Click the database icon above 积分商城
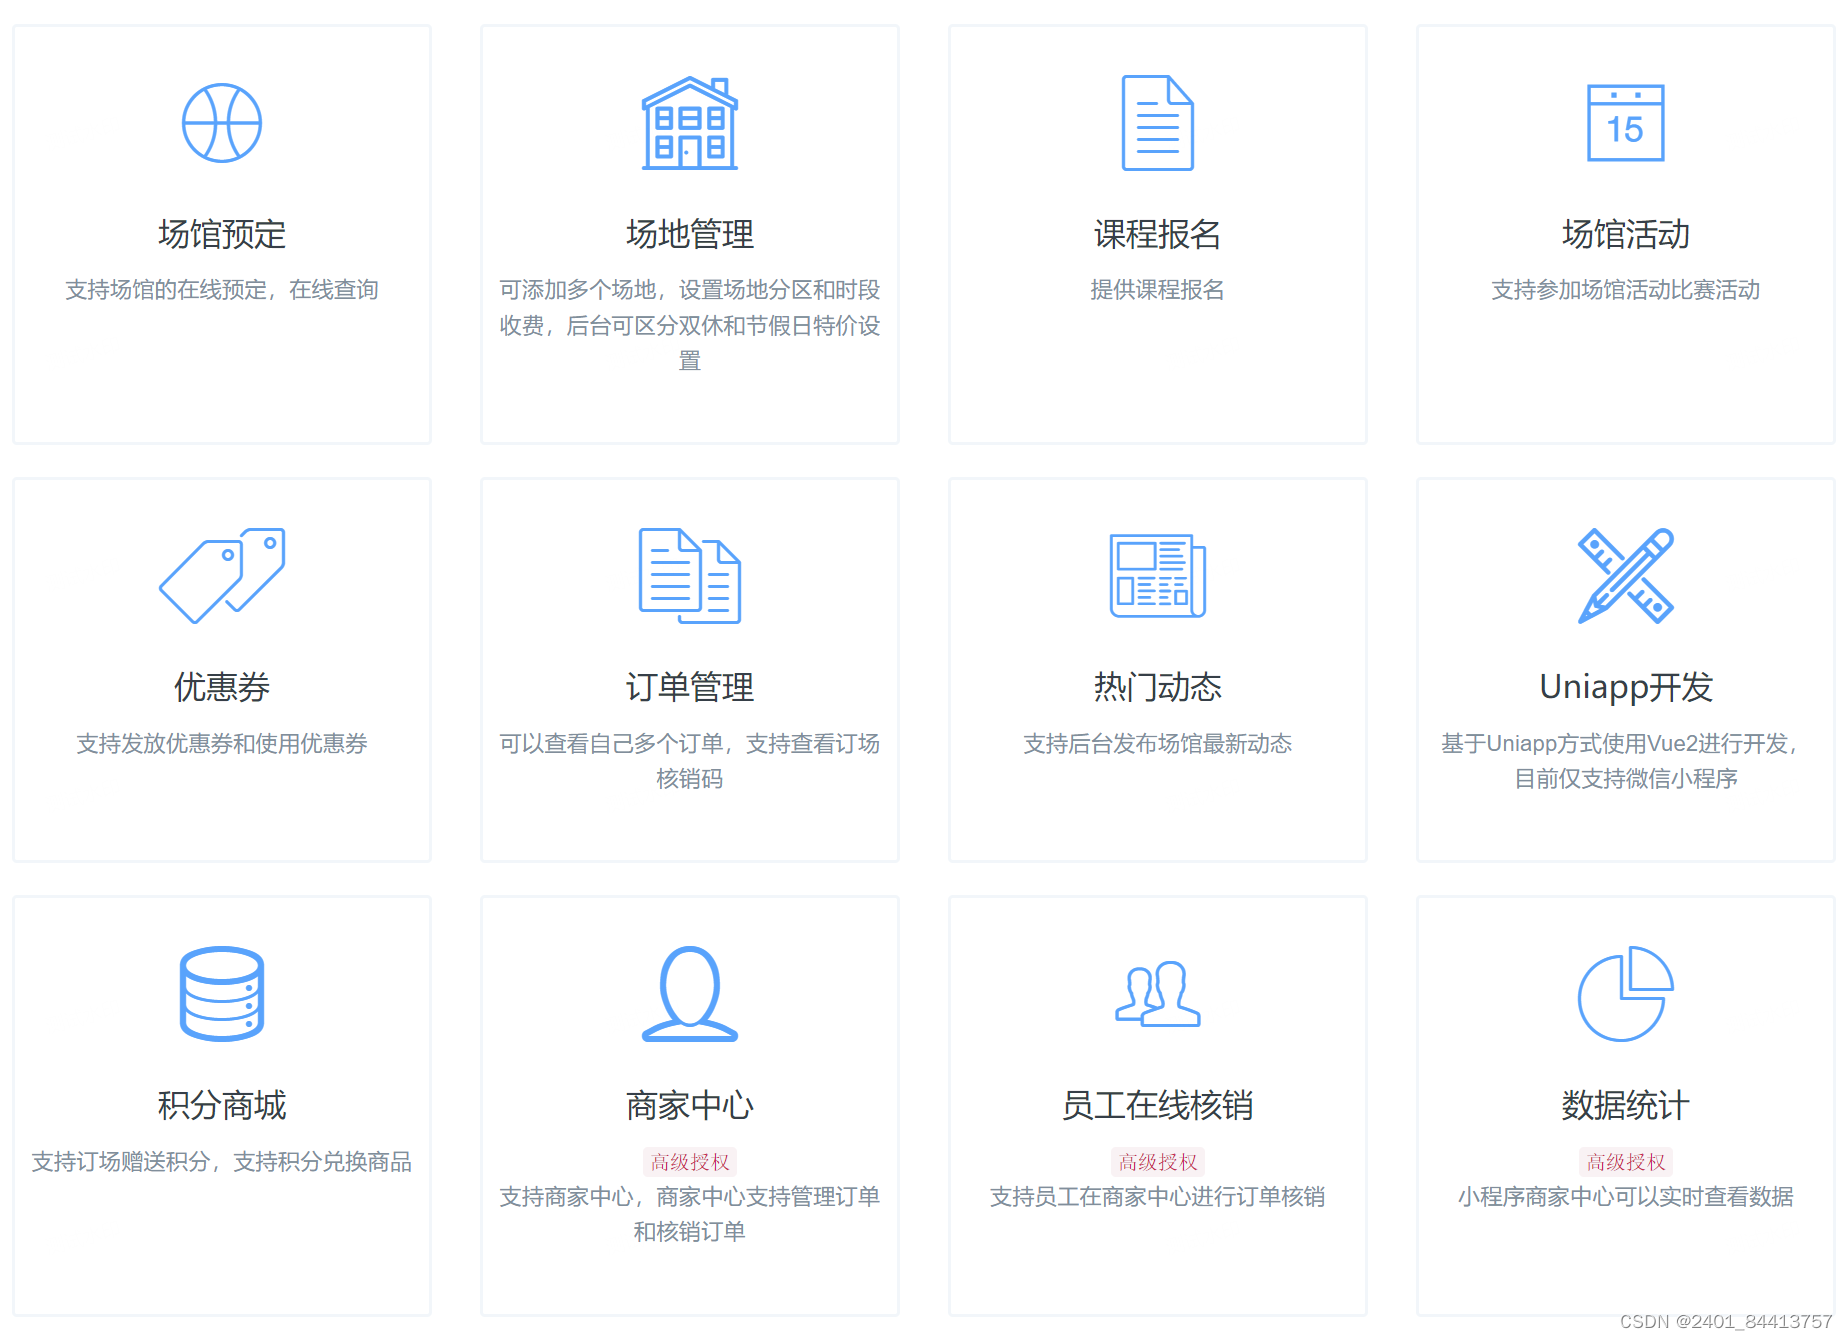Viewport: 1848px width, 1340px height. point(222,994)
